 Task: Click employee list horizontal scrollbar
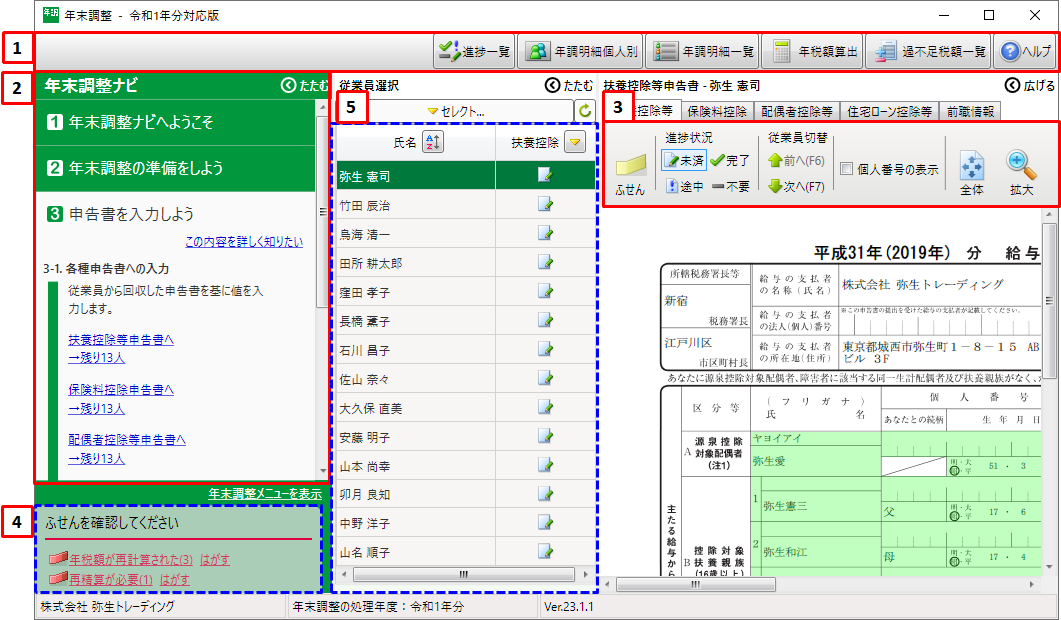464,575
